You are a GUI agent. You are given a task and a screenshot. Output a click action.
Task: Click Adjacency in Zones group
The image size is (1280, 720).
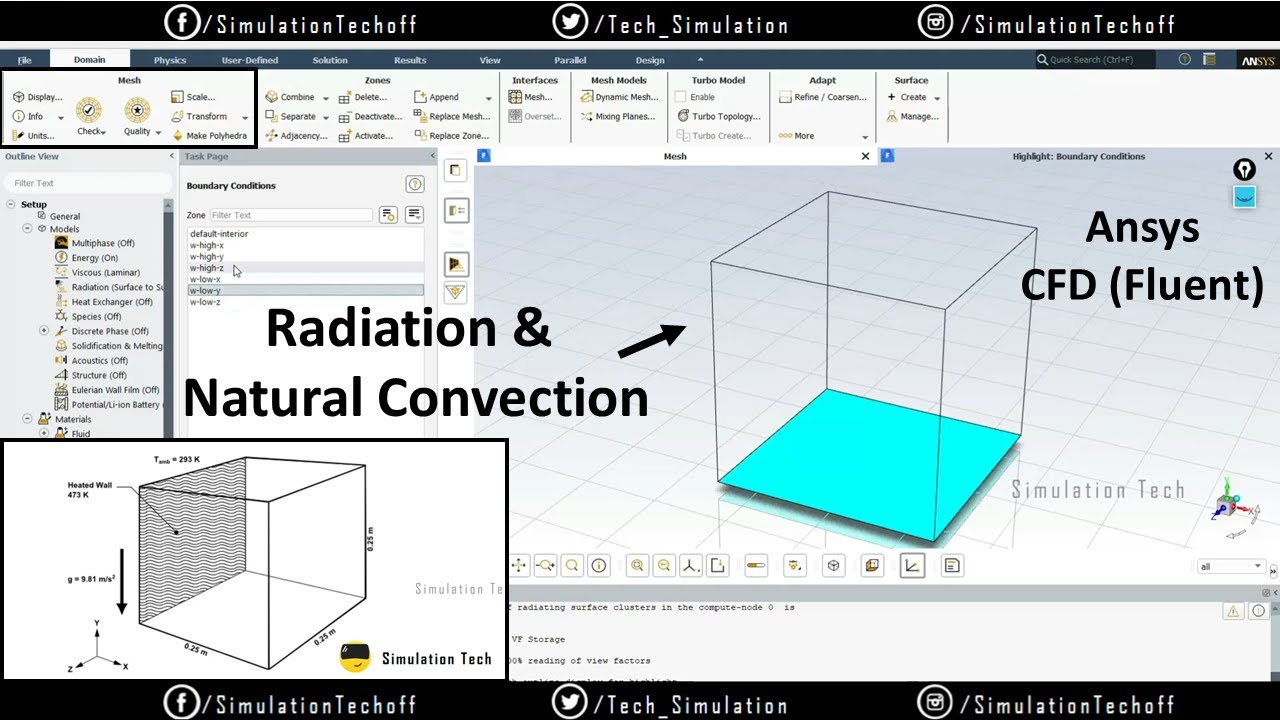click(296, 135)
